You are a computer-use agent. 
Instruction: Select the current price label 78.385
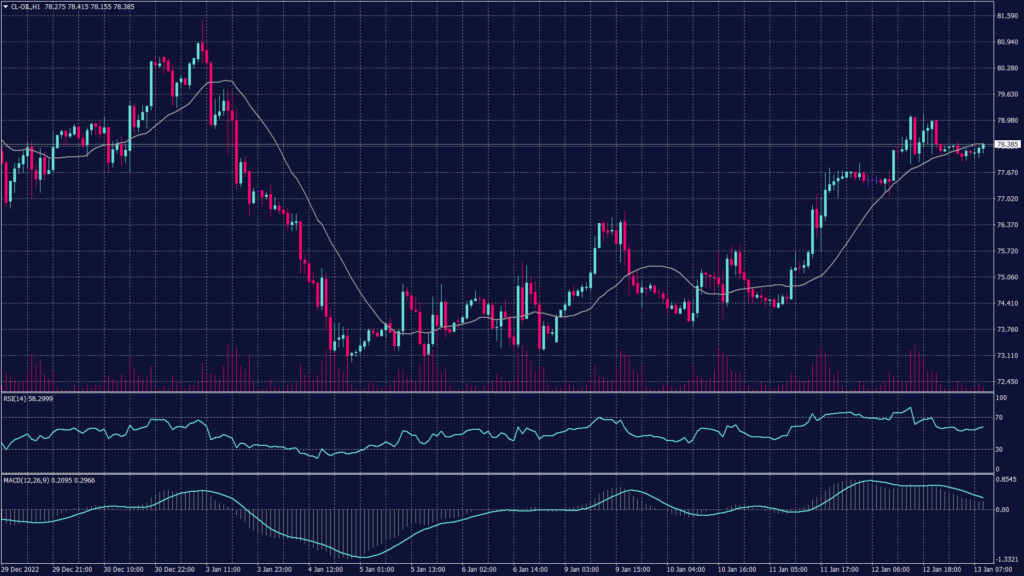[1005, 145]
